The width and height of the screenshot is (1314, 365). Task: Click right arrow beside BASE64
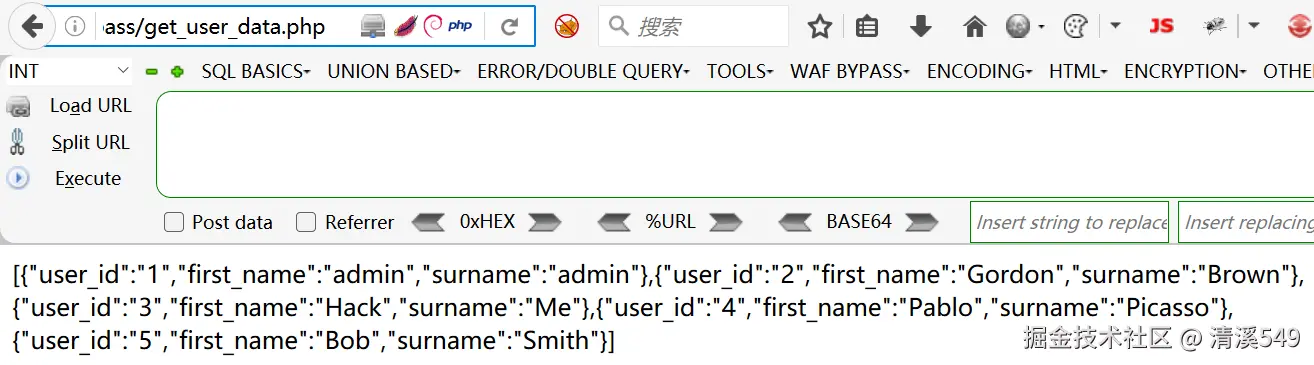(x=922, y=222)
